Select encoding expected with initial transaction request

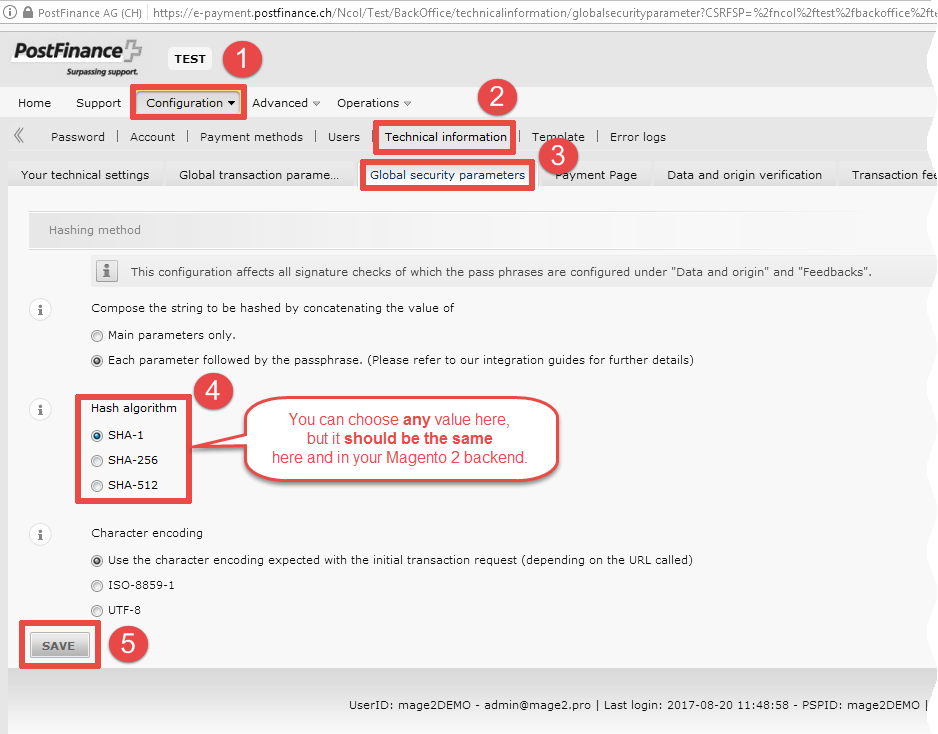coord(97,561)
